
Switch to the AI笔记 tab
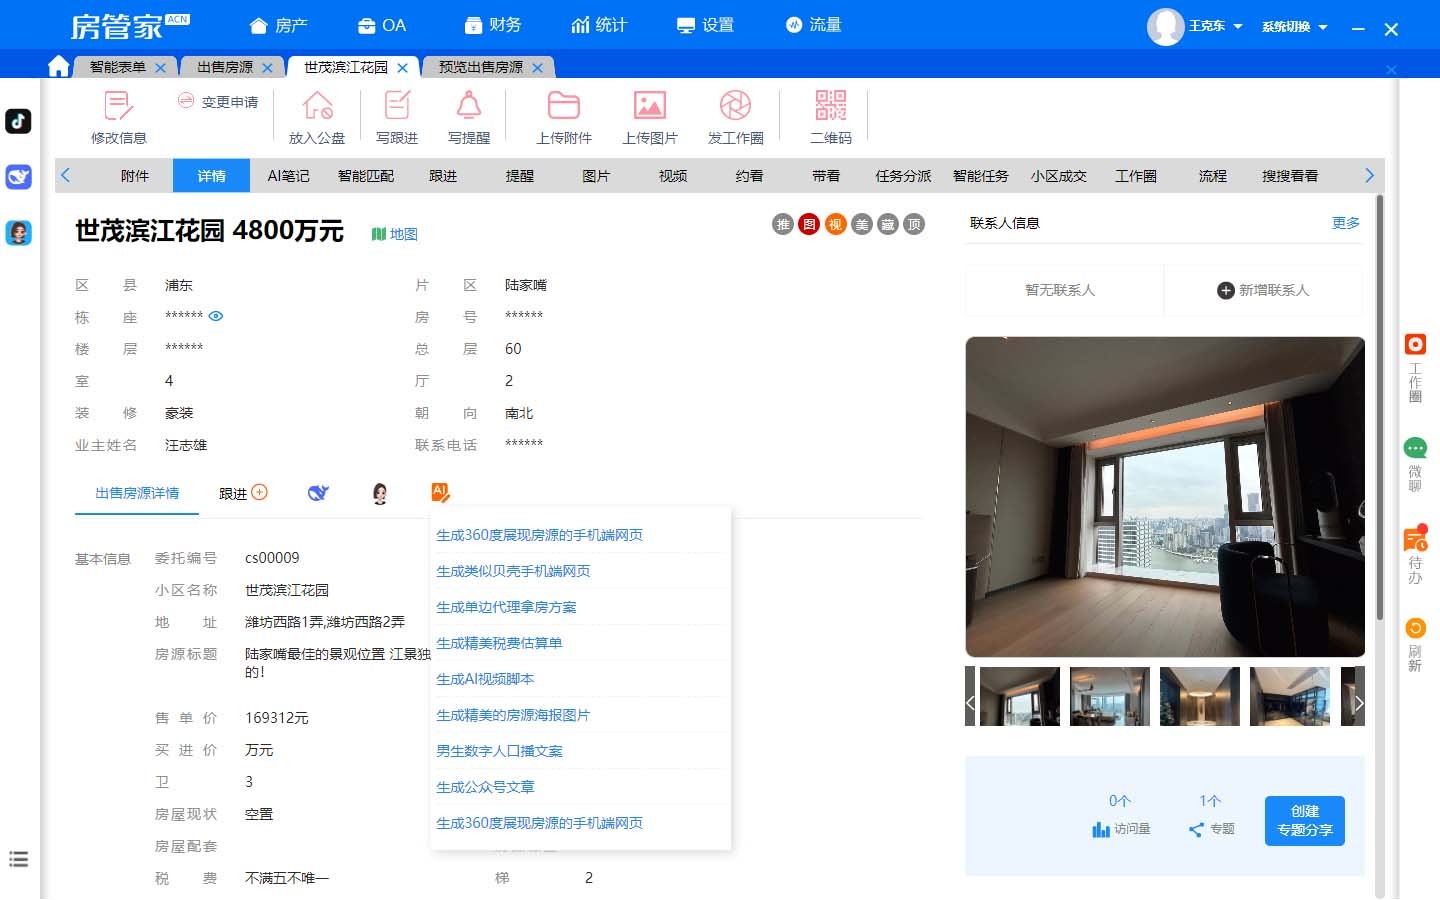pos(288,176)
